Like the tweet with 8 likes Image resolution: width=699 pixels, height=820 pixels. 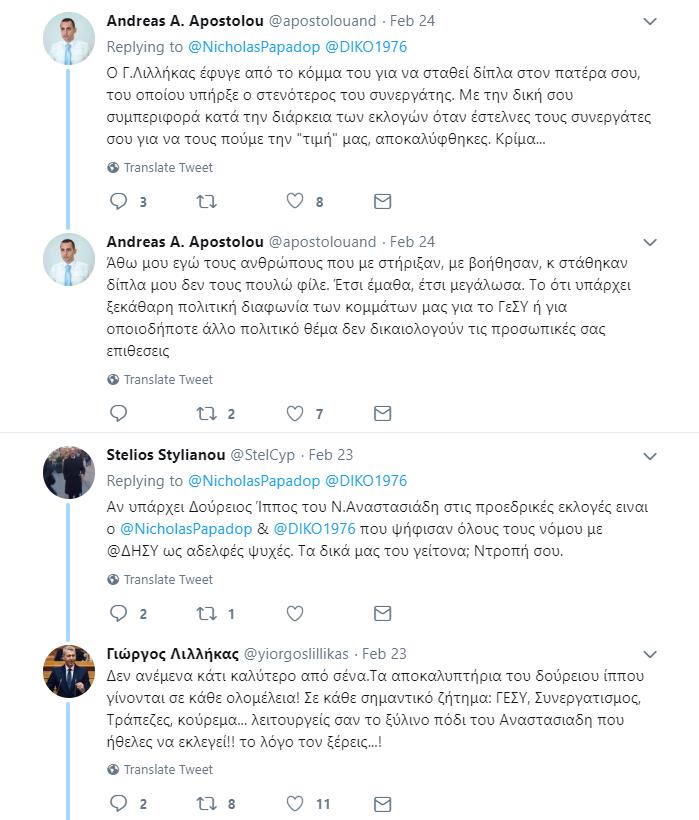(295, 201)
